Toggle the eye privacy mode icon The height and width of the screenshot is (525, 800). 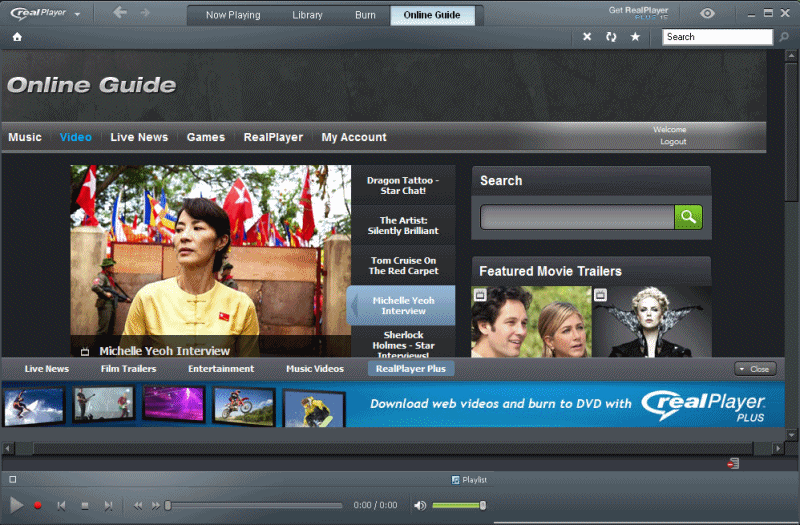[707, 13]
